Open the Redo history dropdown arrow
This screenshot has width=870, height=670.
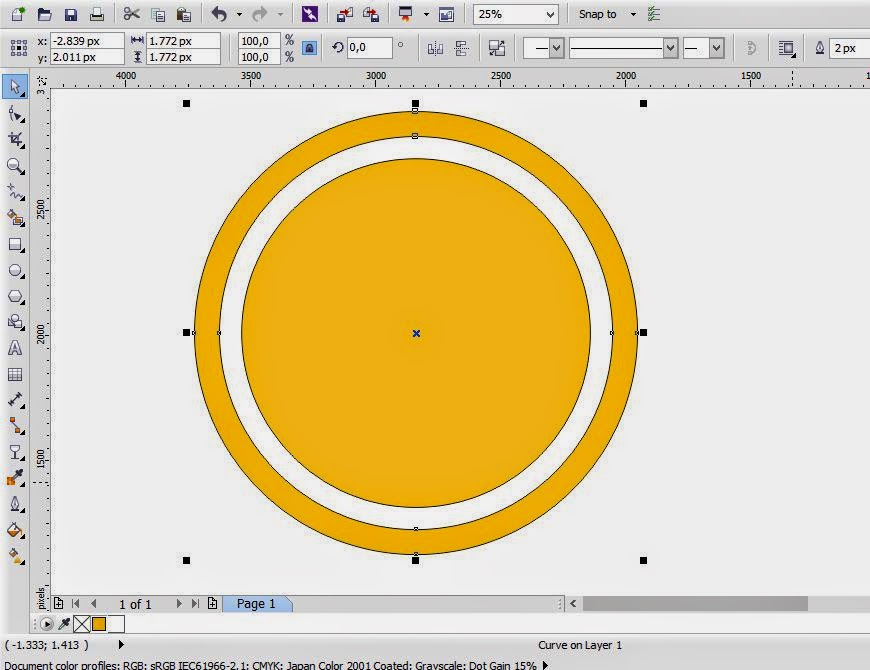pyautogui.click(x=280, y=14)
